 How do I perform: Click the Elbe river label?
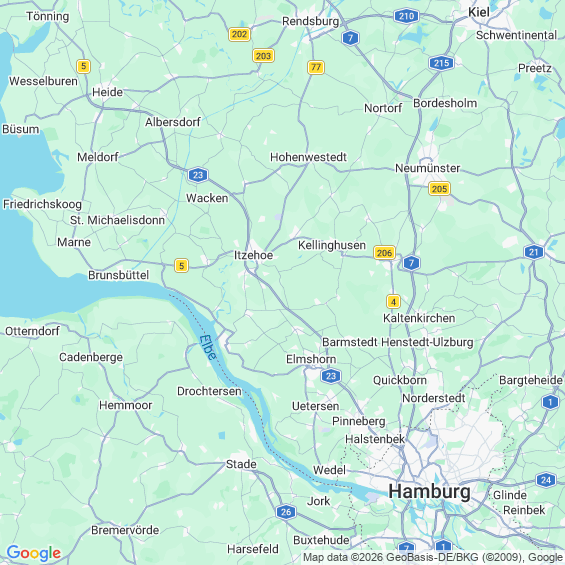[x=208, y=347]
